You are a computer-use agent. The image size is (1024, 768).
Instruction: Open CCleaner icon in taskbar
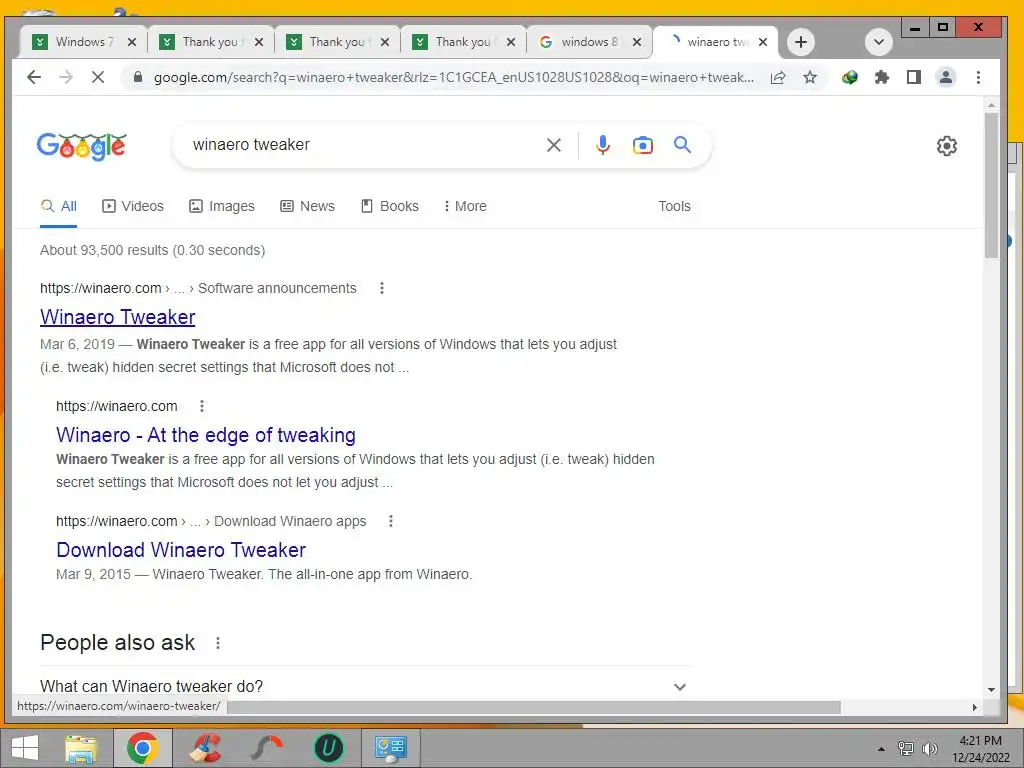point(205,748)
